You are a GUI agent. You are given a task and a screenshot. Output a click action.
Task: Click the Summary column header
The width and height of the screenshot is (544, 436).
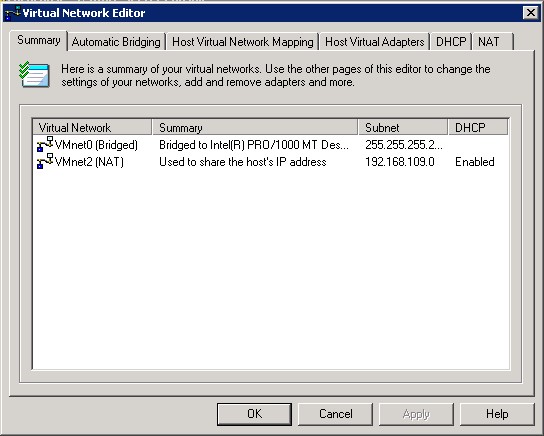point(255,127)
